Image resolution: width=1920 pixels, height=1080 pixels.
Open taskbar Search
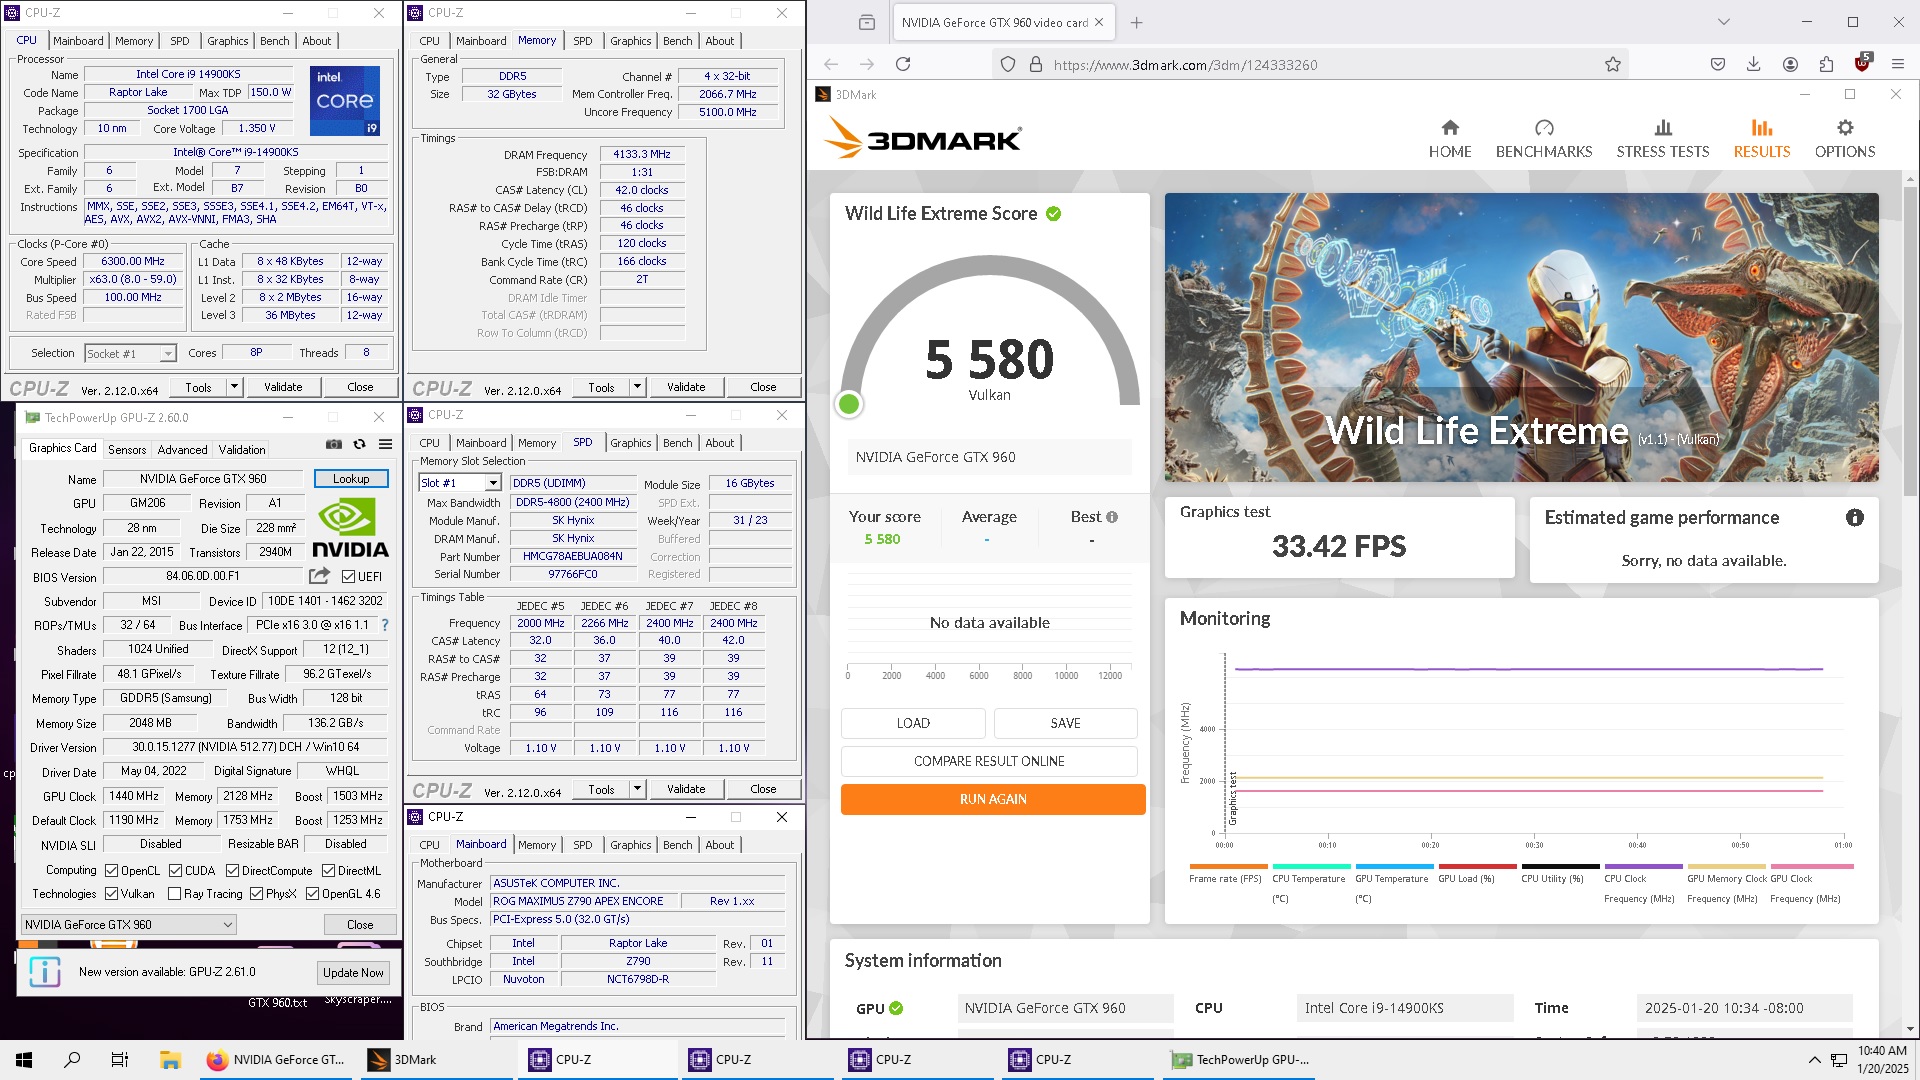(72, 1060)
